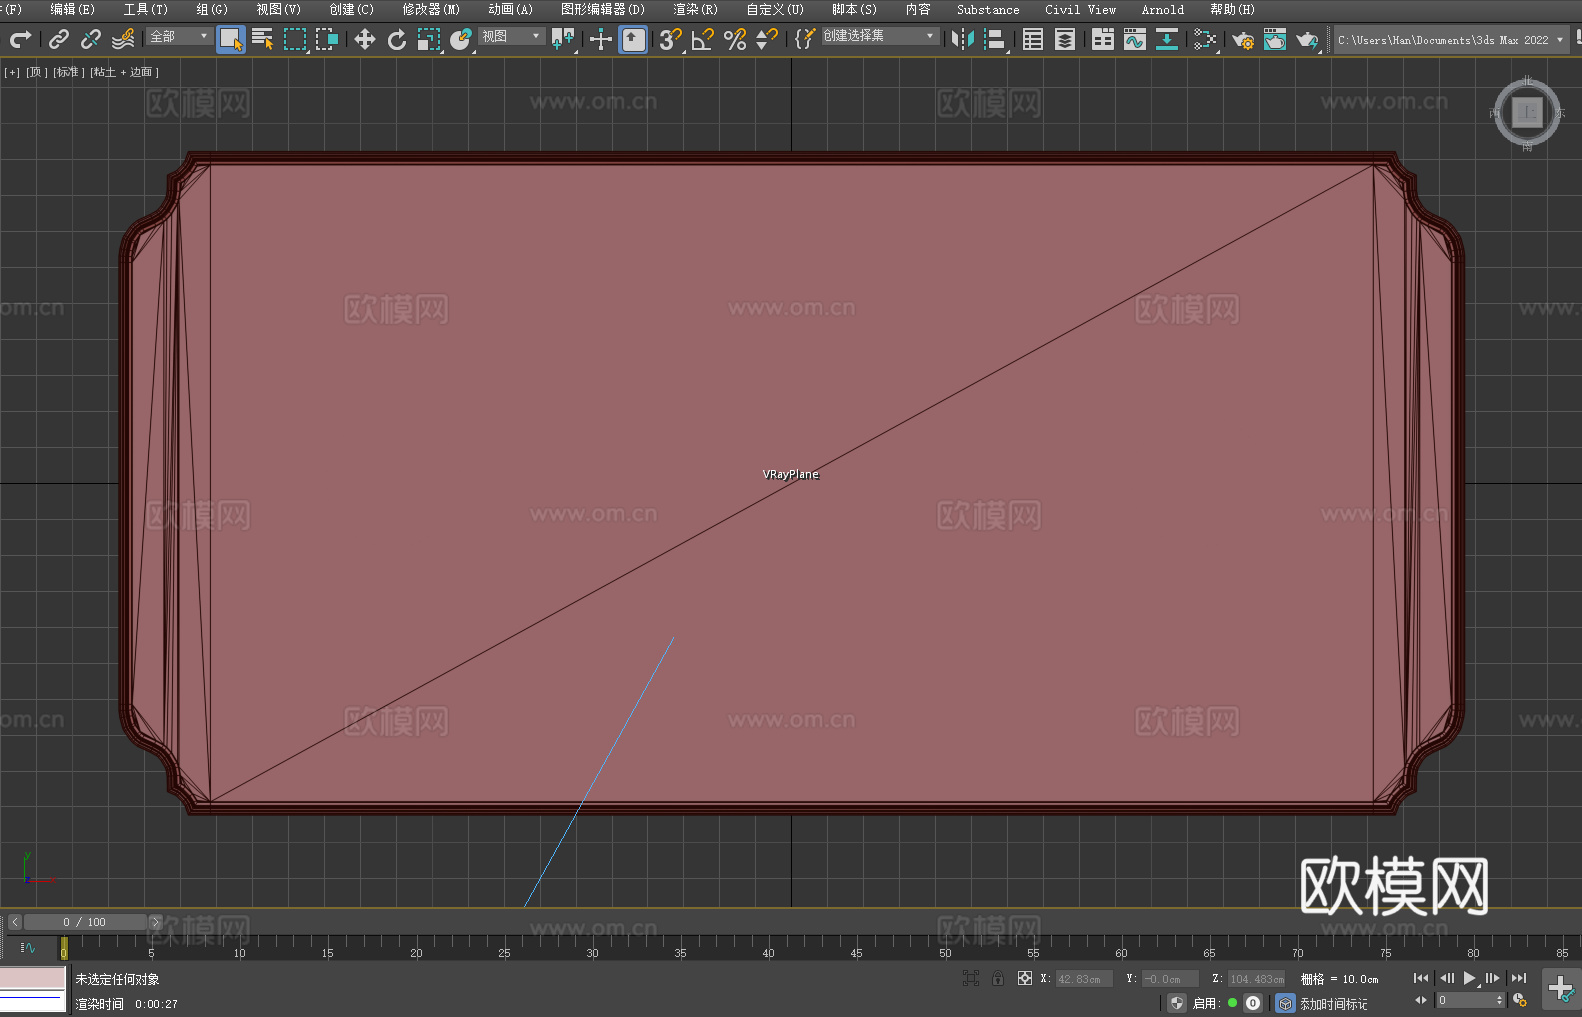This screenshot has height=1017, width=1582.
Task: Open 工具(T) menu
Action: (x=145, y=9)
